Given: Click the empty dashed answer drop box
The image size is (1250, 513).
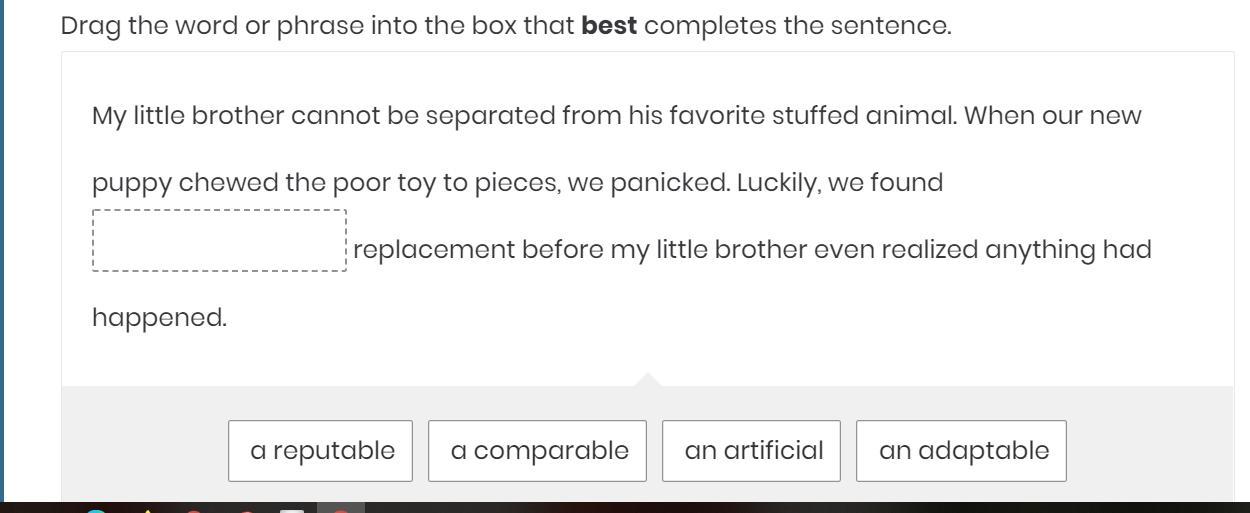Looking at the screenshot, I should tap(220, 241).
